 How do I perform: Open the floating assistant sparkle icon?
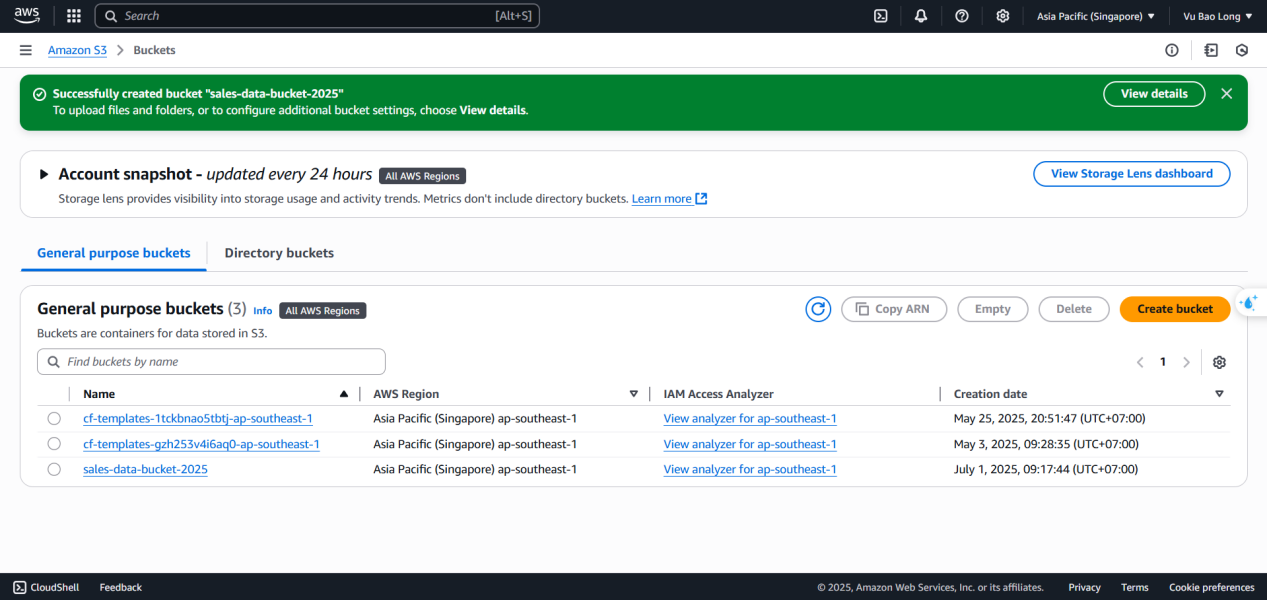[1248, 303]
